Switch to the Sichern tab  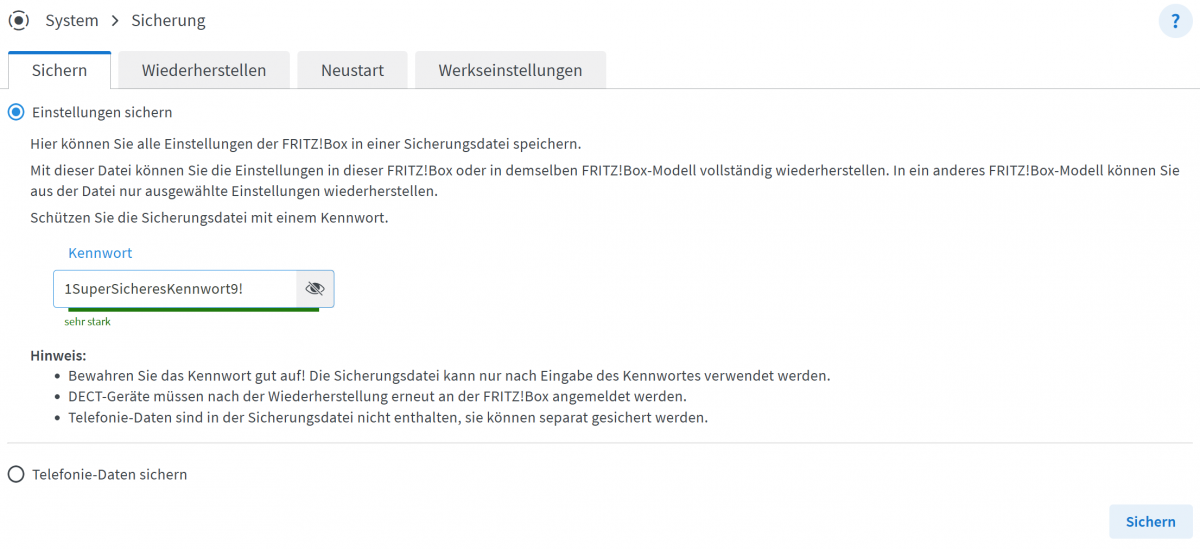tap(59, 70)
